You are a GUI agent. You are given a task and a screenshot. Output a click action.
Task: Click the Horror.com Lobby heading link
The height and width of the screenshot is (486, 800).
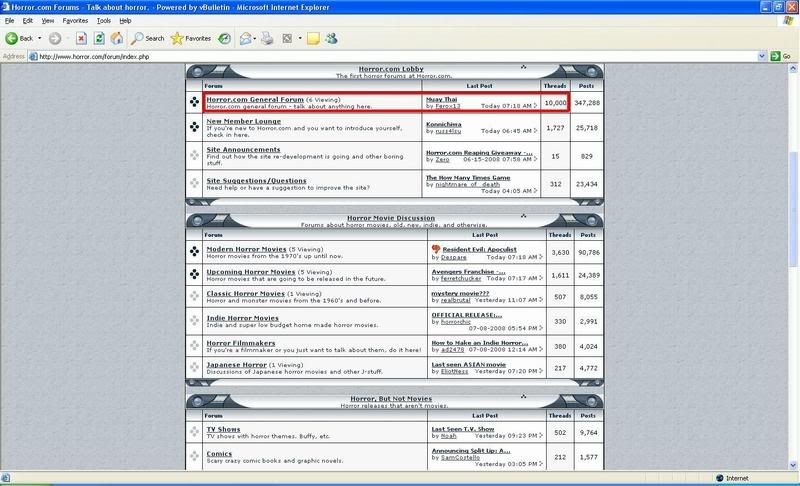[391, 69]
